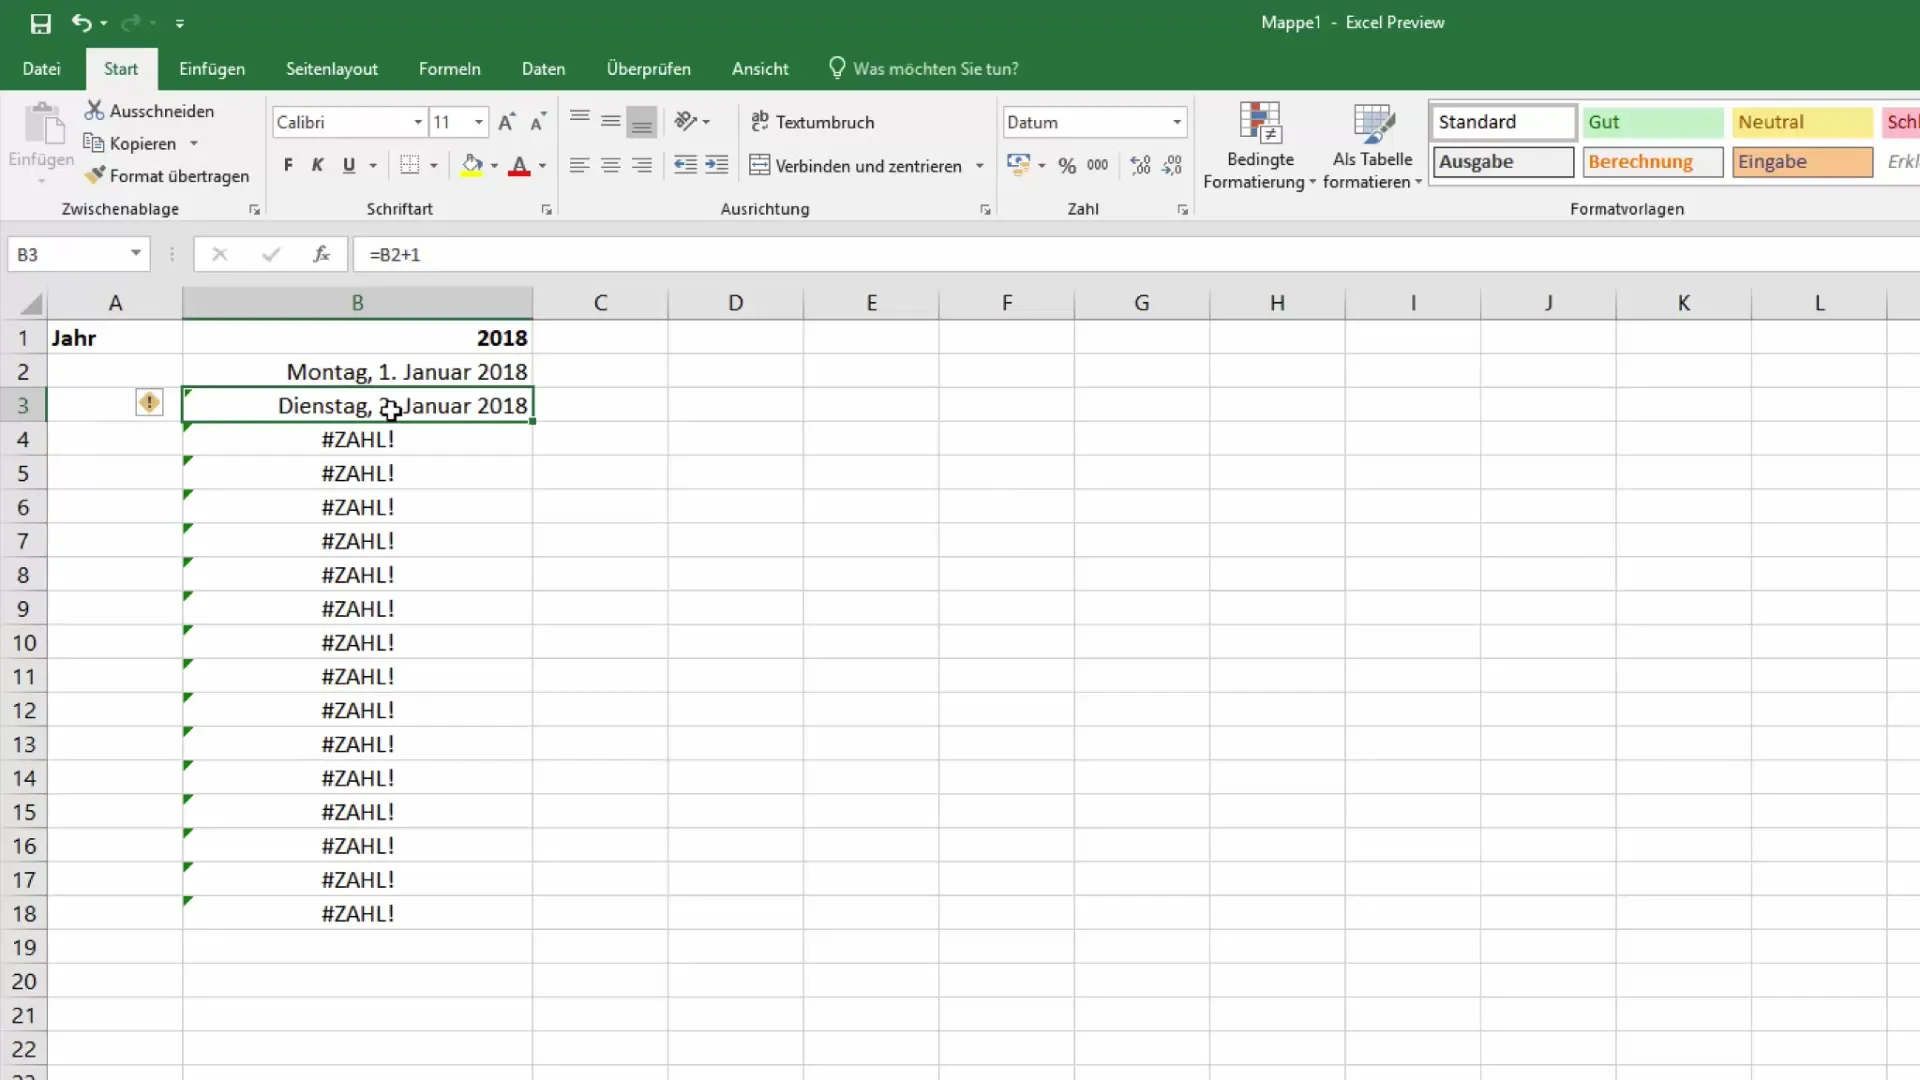1920x1080 pixels.
Task: Apply the red font color
Action: tap(519, 166)
